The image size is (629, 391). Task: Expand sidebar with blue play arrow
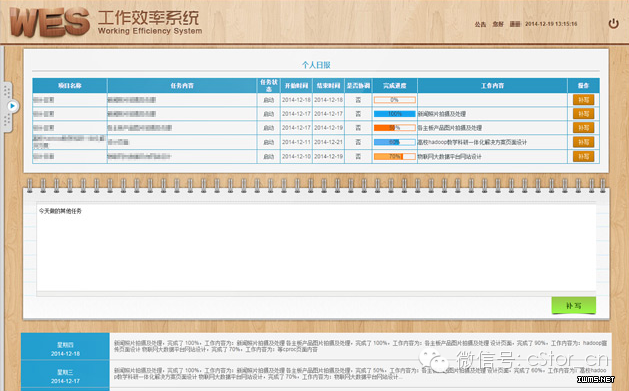(x=12, y=106)
